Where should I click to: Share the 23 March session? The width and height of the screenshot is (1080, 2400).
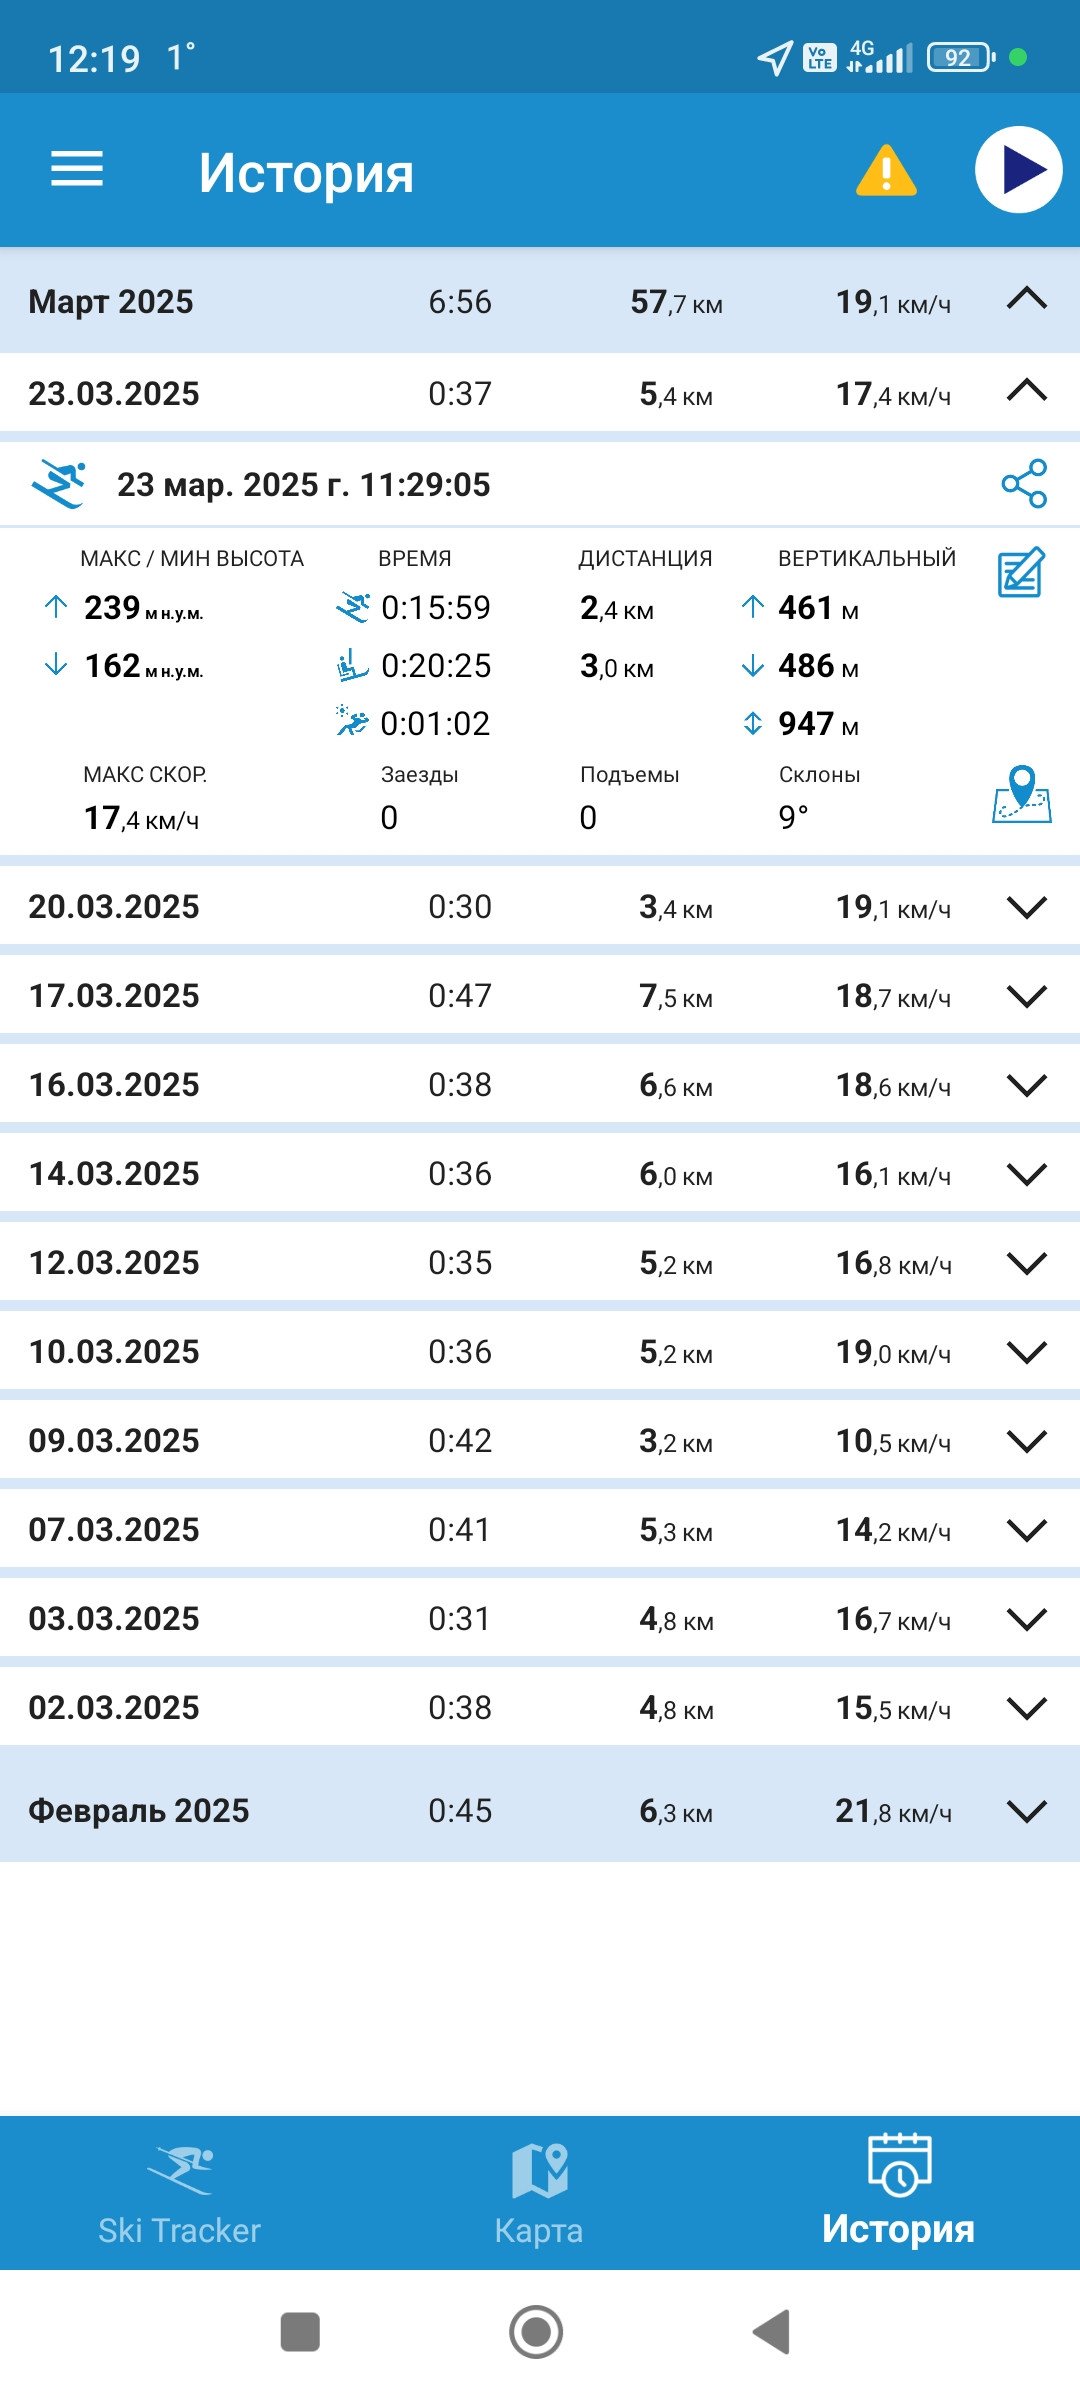(x=1024, y=484)
